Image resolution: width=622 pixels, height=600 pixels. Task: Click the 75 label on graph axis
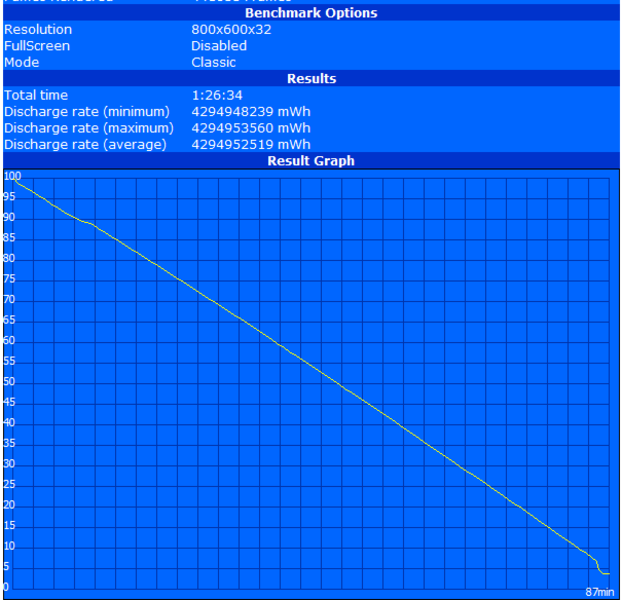9,279
